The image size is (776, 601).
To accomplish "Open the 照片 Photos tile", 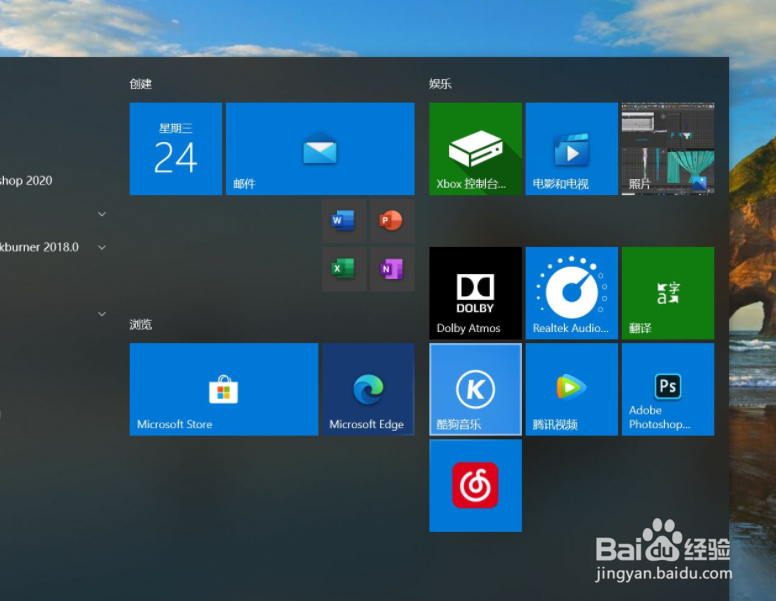I will point(668,149).
